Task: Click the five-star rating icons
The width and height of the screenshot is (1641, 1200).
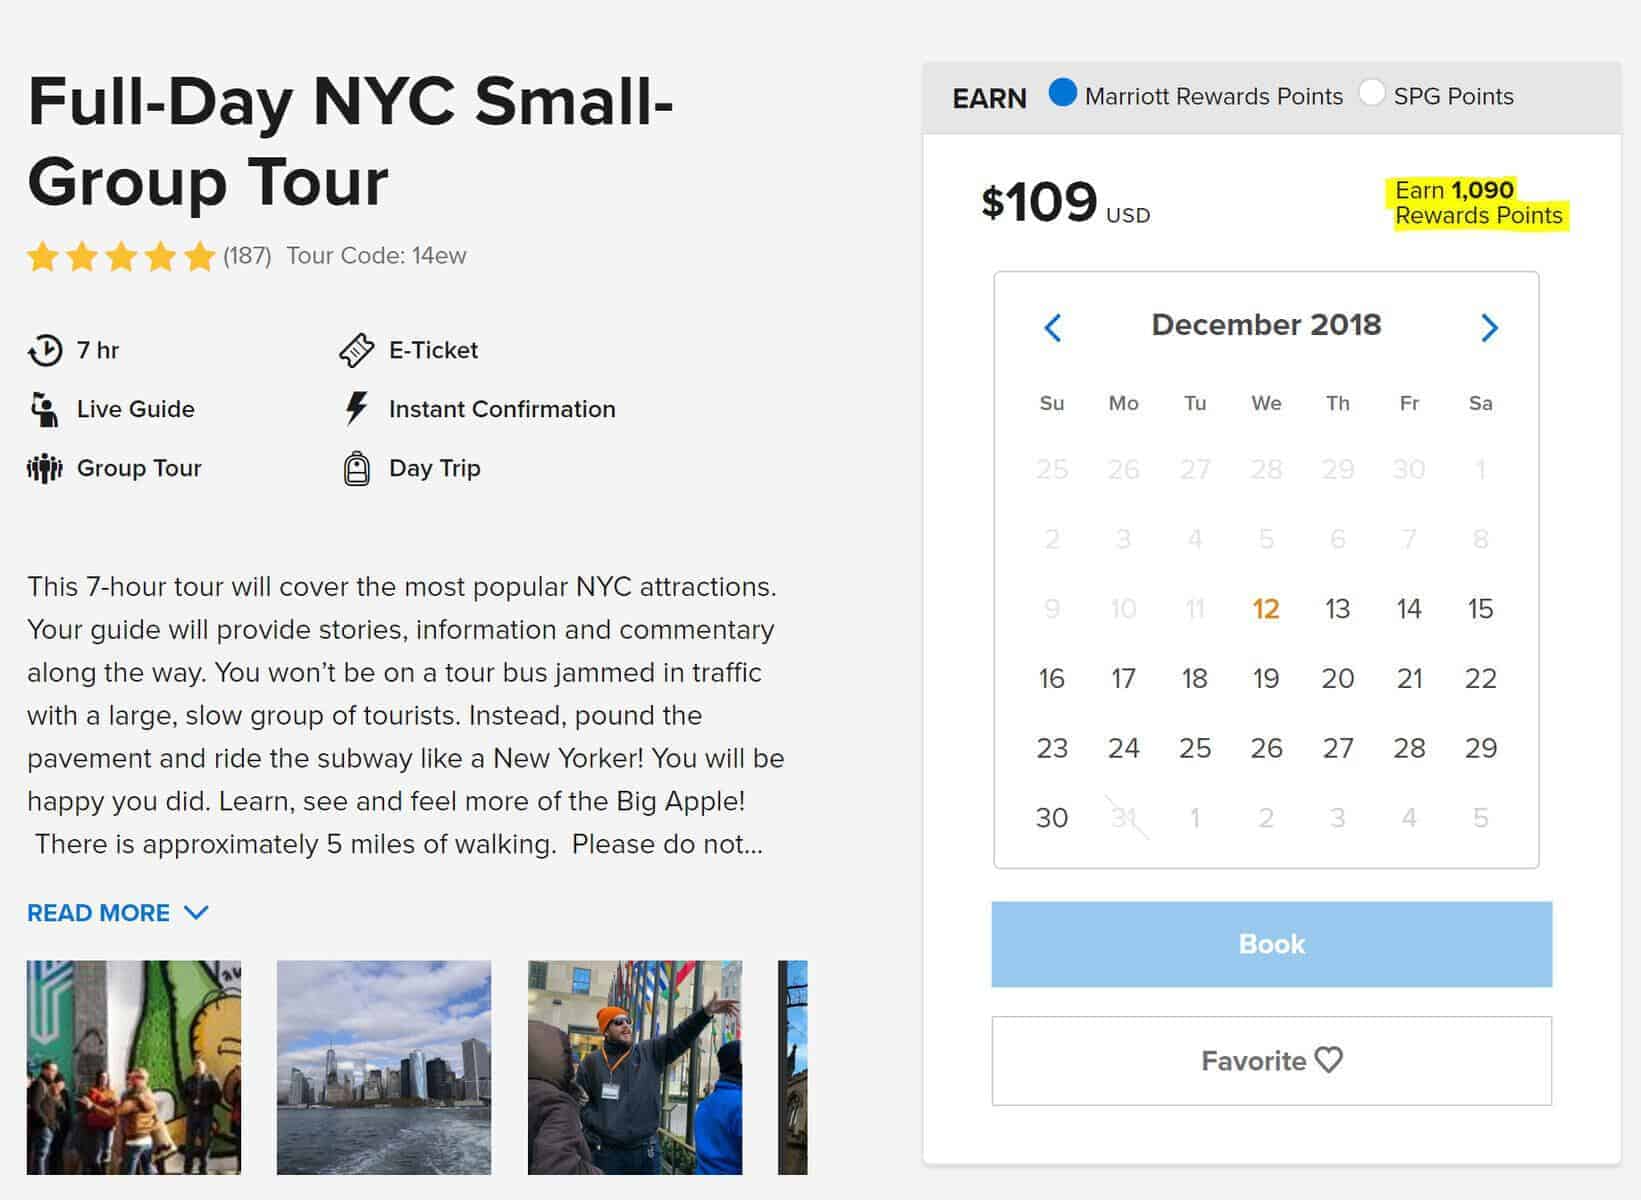Action: point(121,257)
